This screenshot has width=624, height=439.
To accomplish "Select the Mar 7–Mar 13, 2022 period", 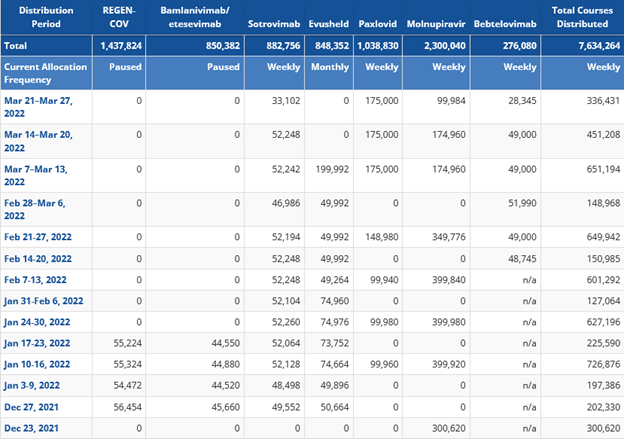I will [x=40, y=174].
